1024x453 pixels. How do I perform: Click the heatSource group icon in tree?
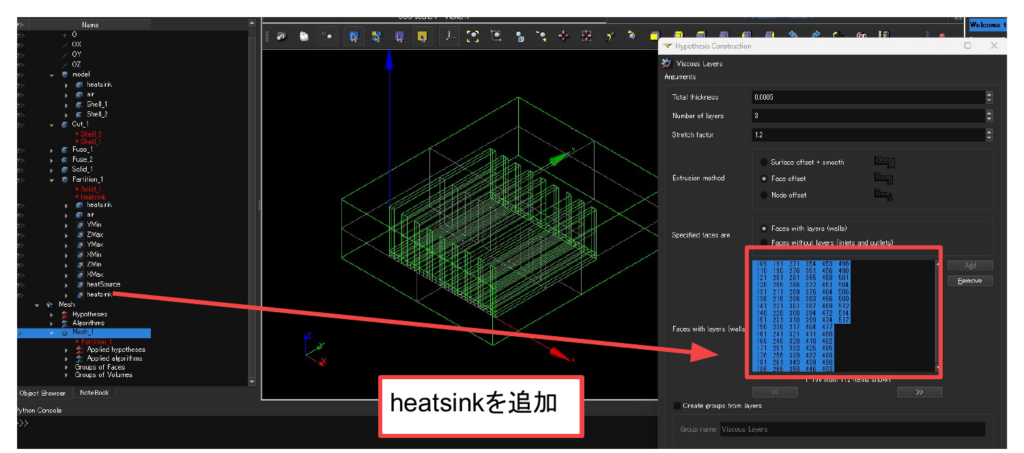[x=79, y=284]
